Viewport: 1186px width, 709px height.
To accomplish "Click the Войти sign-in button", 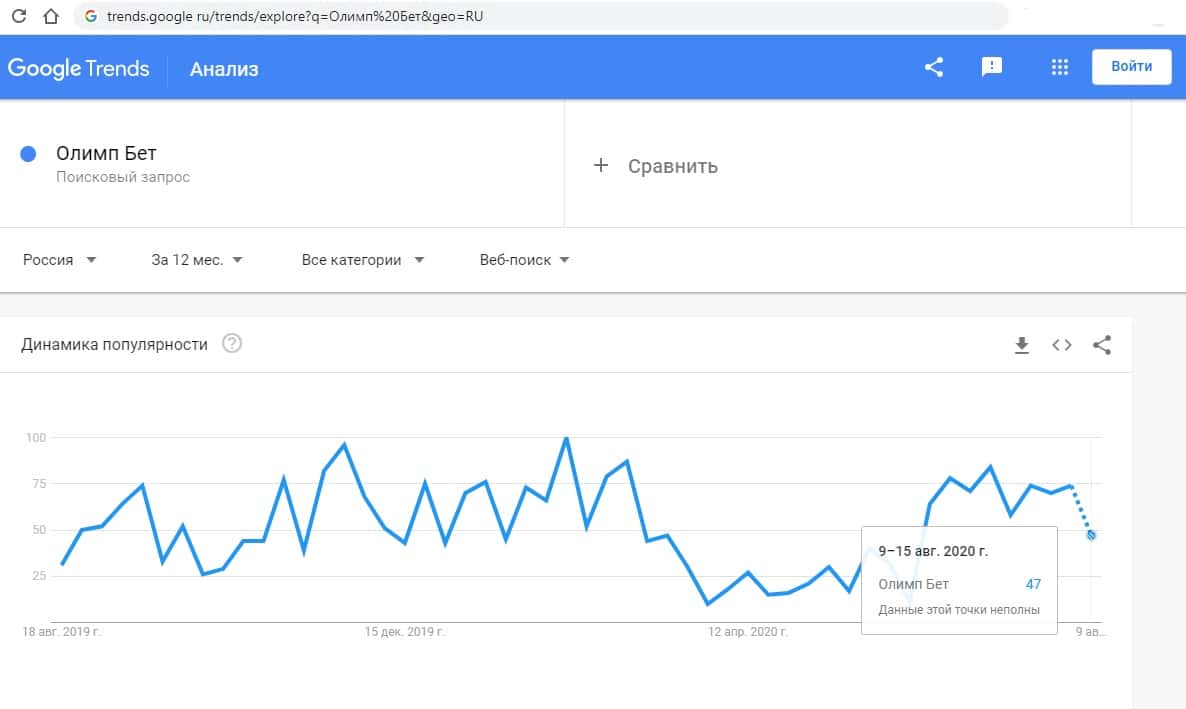I will coord(1131,67).
